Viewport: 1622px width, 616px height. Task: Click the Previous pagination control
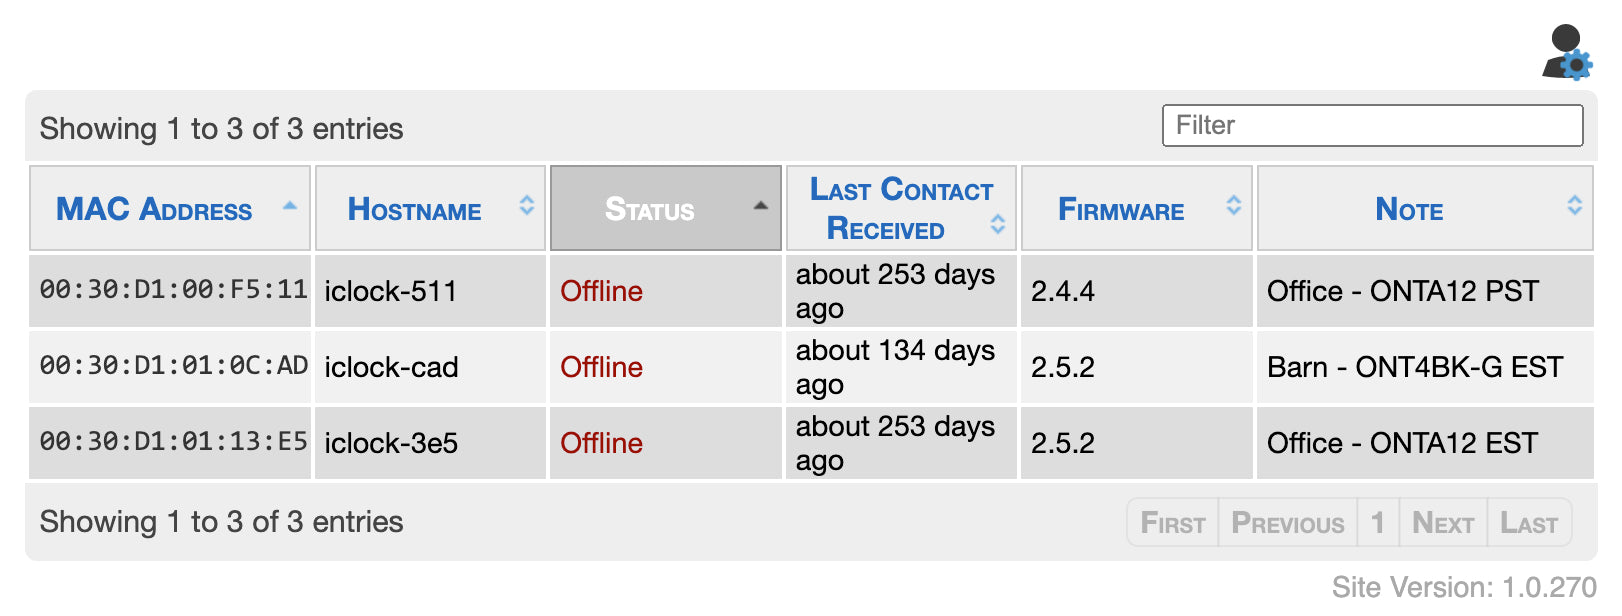tap(1288, 521)
